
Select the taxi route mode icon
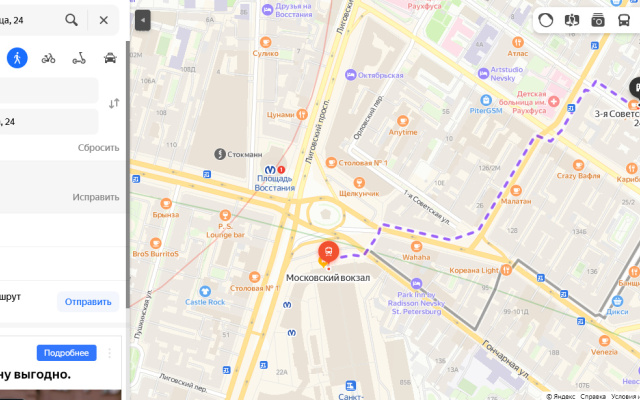click(110, 58)
